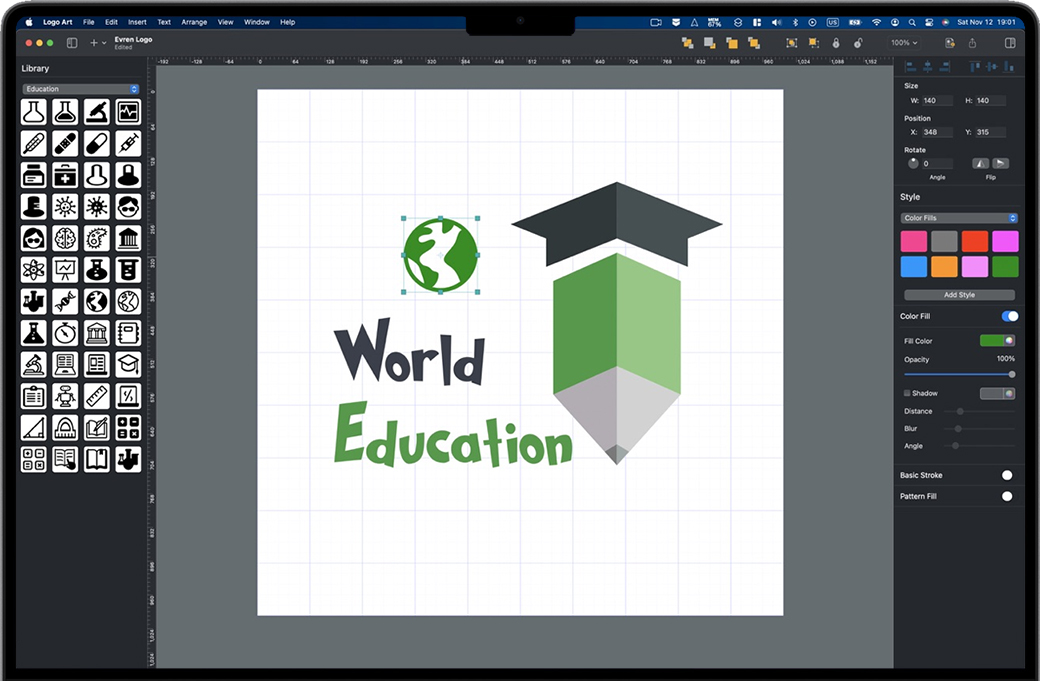Click the lock object toolbar icon
Image resolution: width=1040 pixels, height=681 pixels.
(x=836, y=43)
